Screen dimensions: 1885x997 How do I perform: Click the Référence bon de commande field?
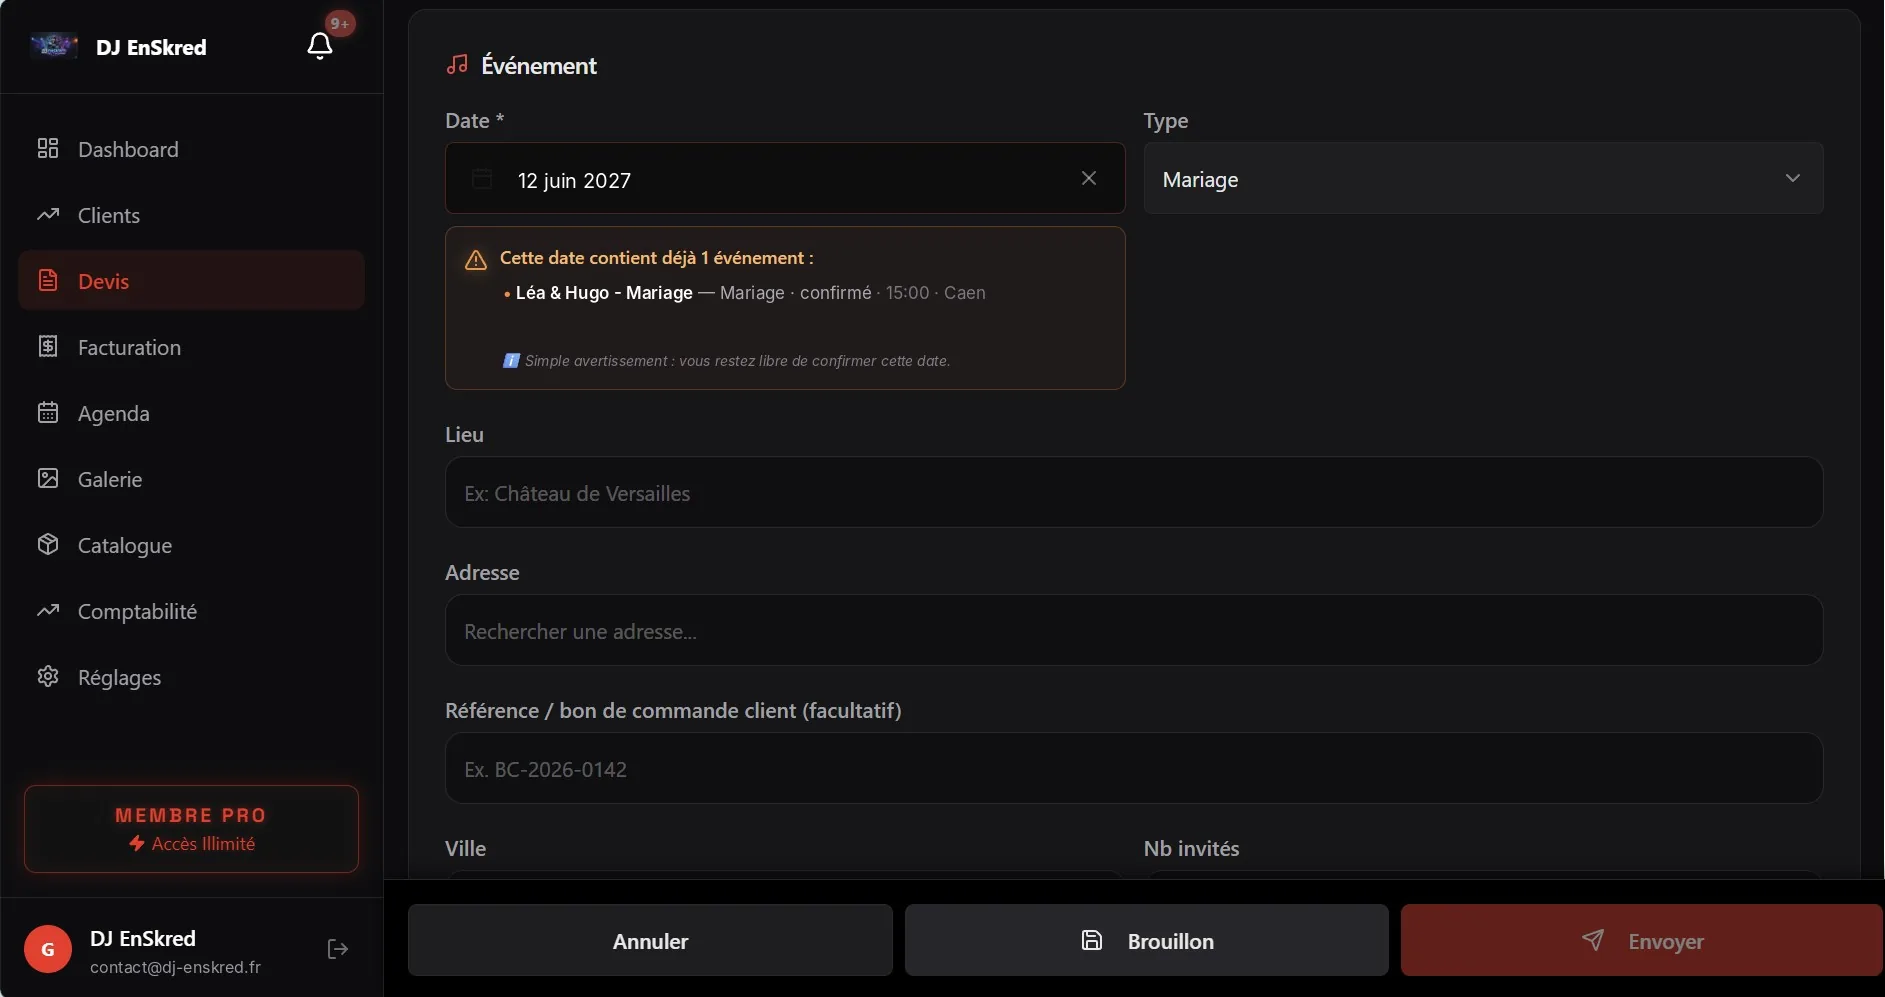point(1134,768)
